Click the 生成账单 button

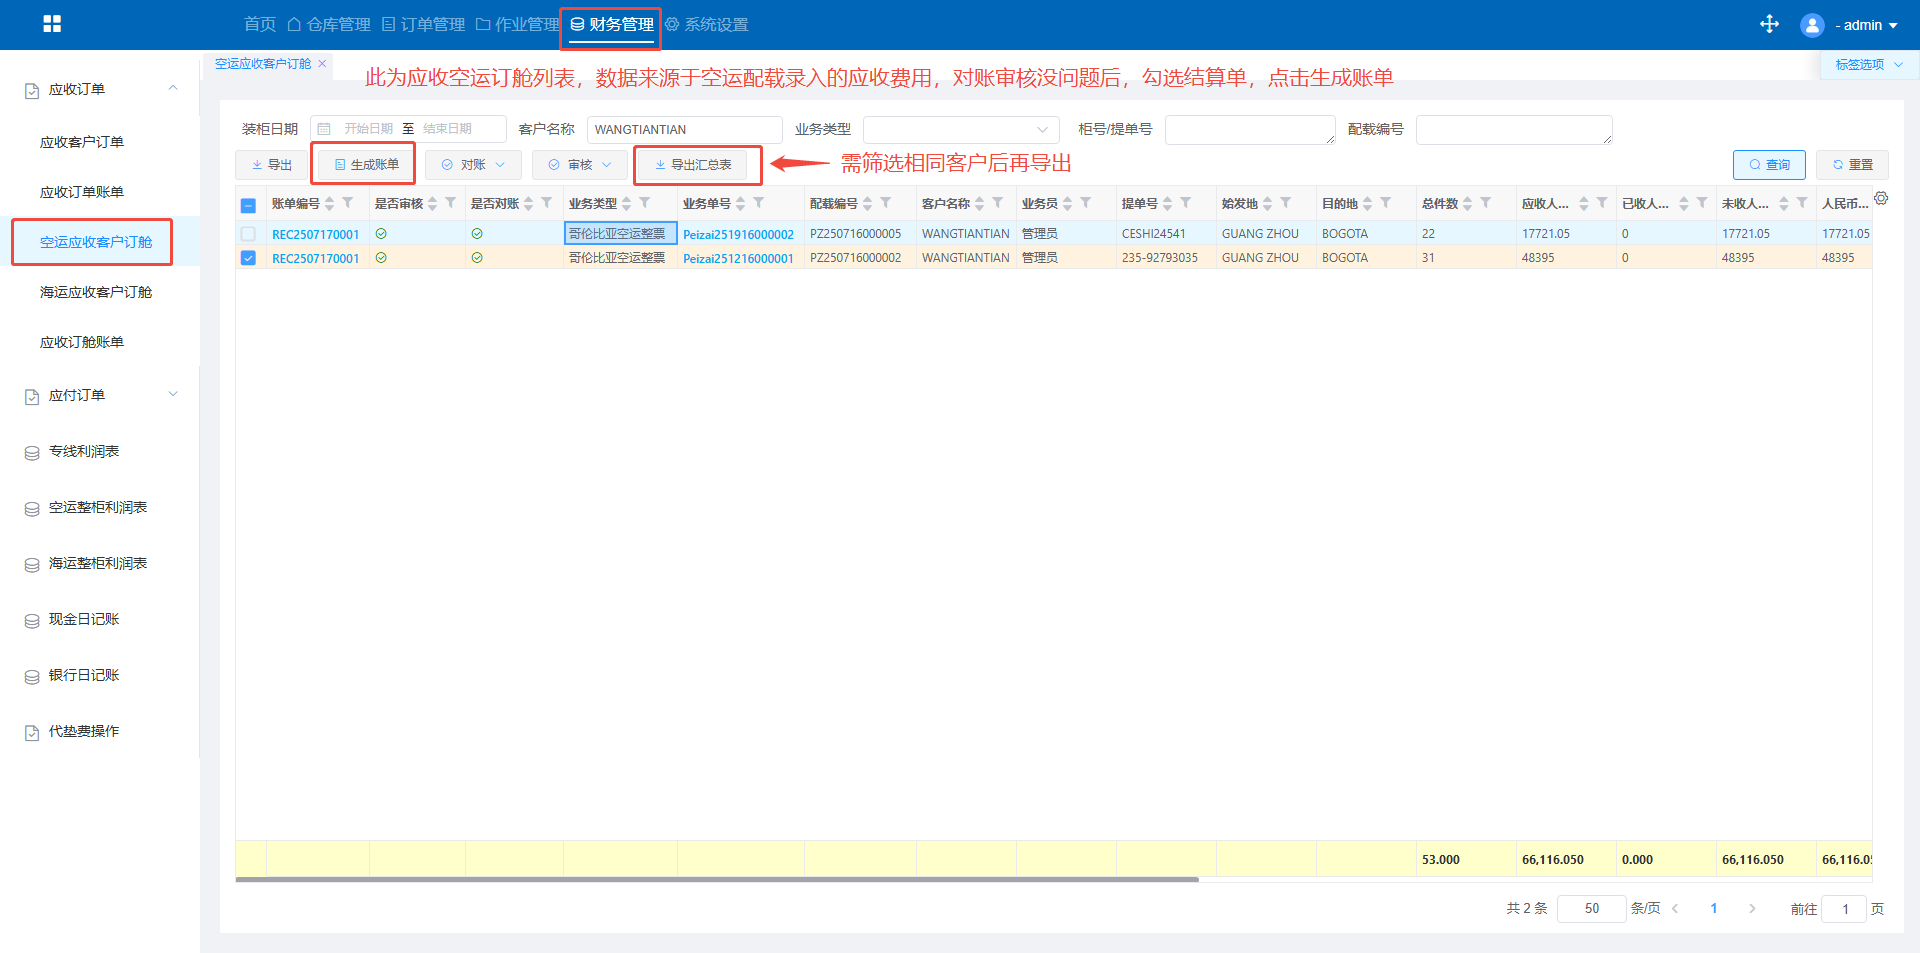[366, 165]
